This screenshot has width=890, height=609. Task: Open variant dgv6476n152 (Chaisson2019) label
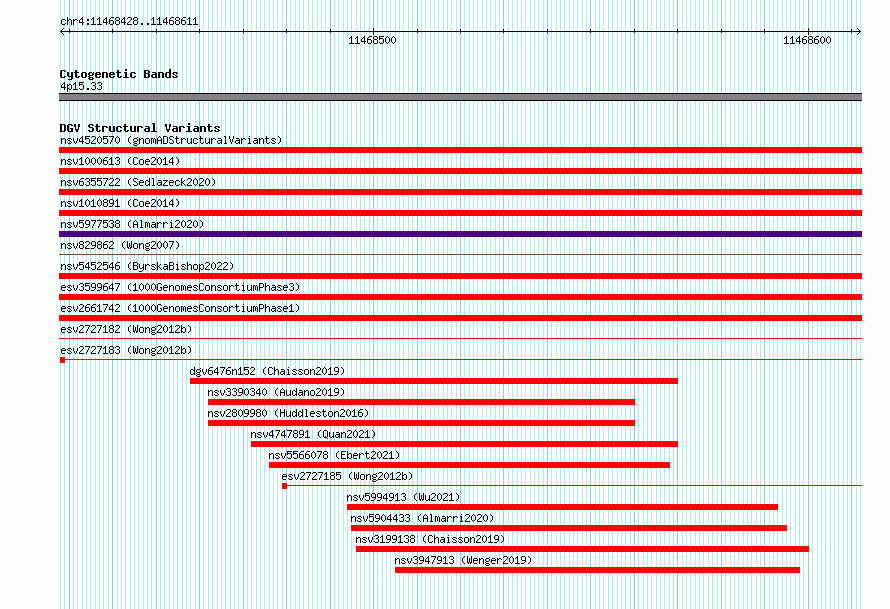click(x=267, y=371)
